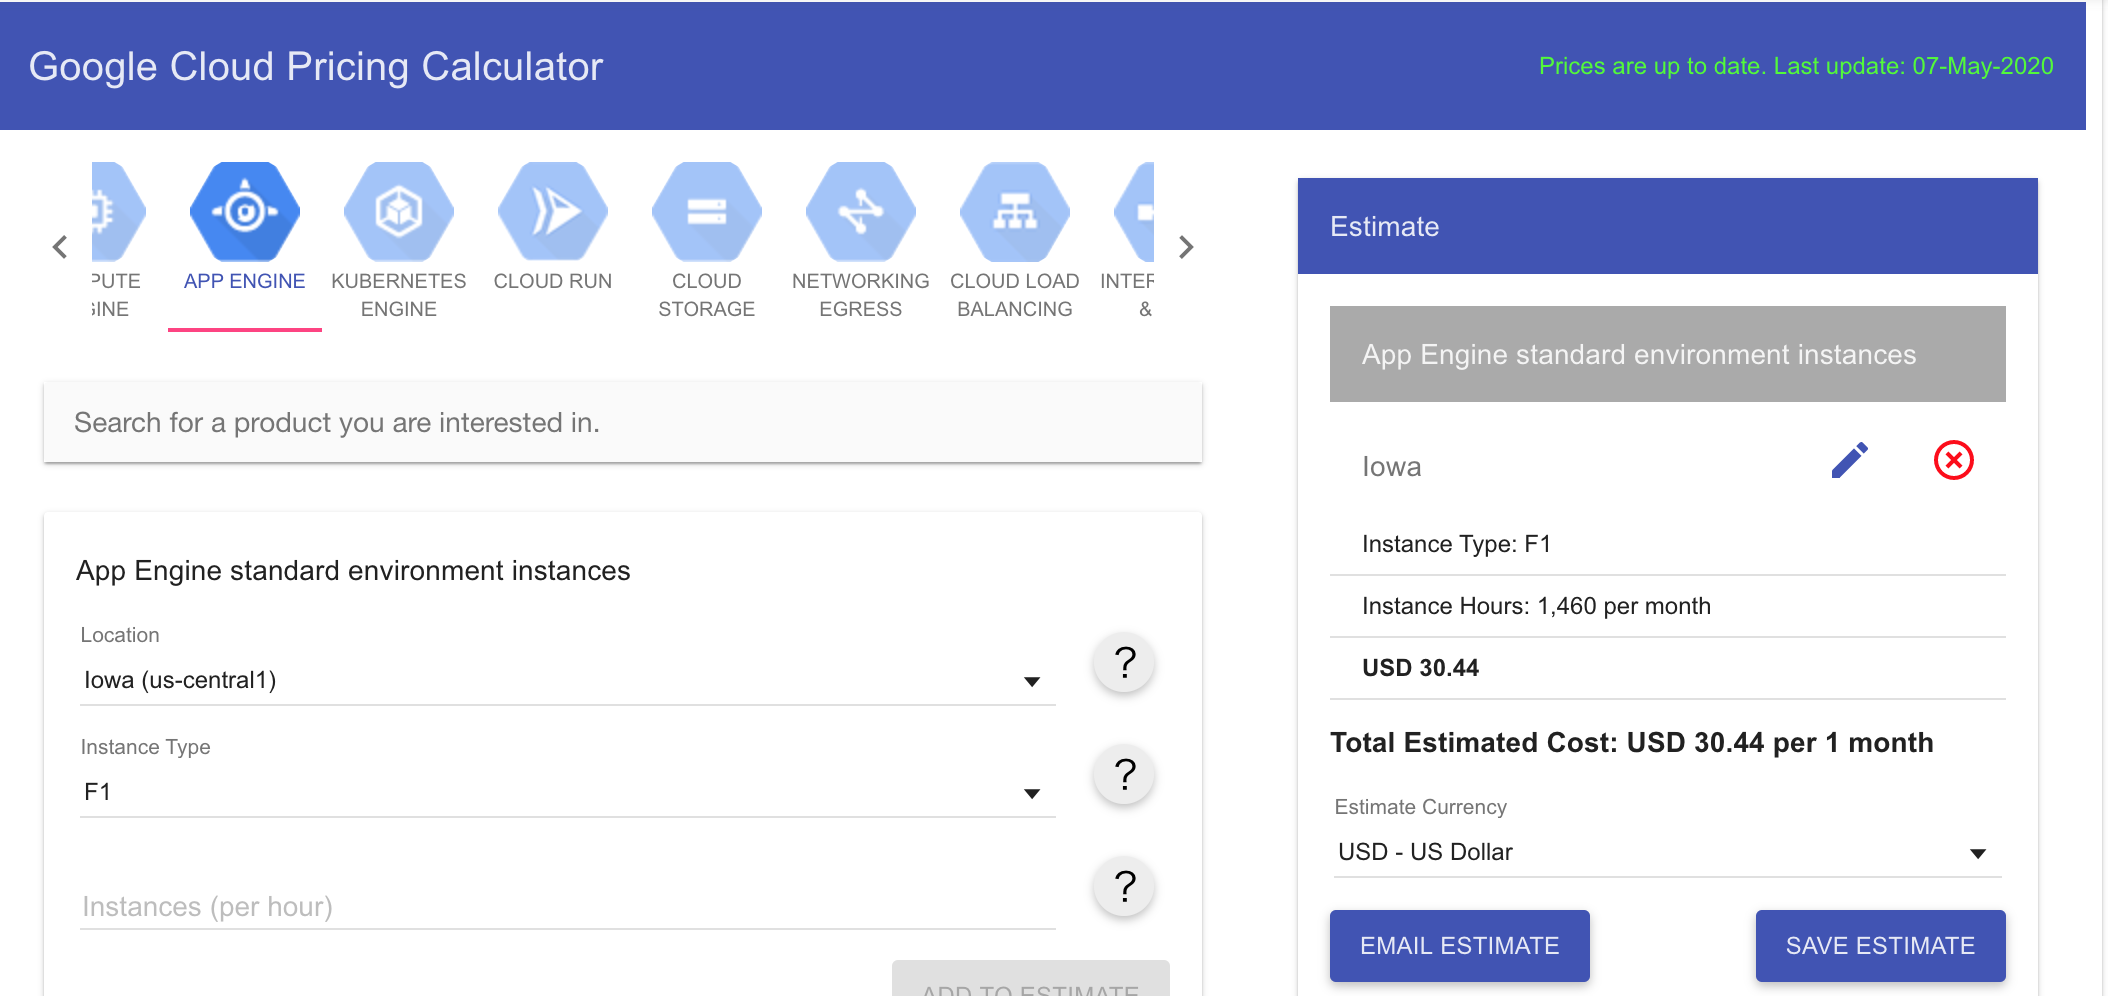
Task: Click the Iowa region label in estimate
Action: [1392, 467]
